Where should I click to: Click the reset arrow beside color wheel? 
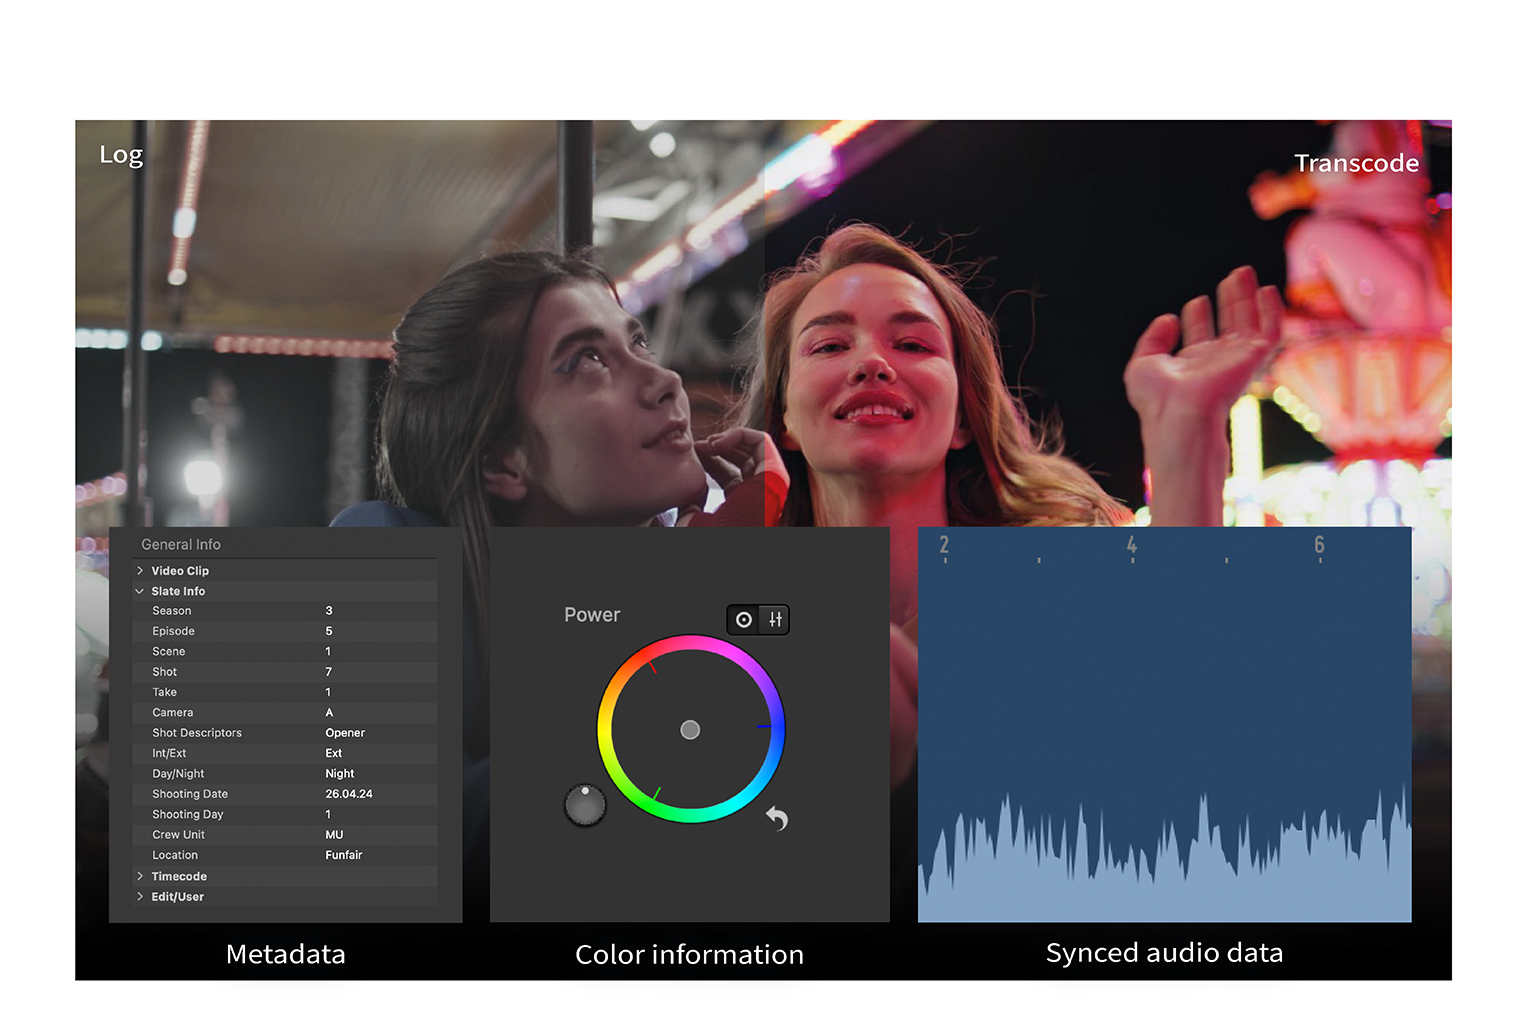point(777,818)
